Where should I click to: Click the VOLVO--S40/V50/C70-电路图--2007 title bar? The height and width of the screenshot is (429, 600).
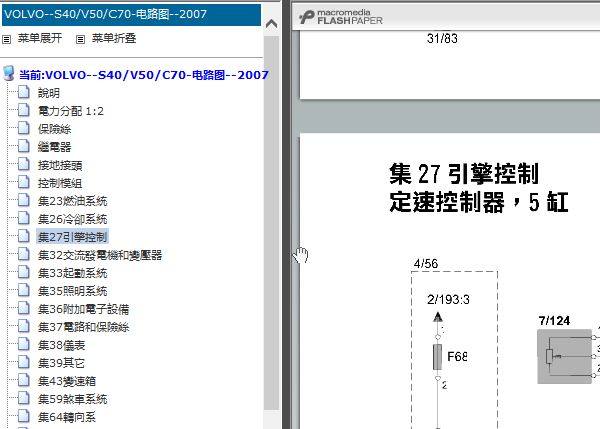tap(131, 15)
